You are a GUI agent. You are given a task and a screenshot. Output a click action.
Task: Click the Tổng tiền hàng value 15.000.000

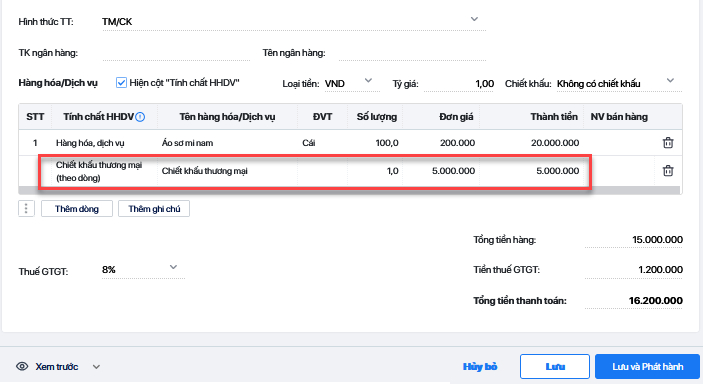point(657,240)
